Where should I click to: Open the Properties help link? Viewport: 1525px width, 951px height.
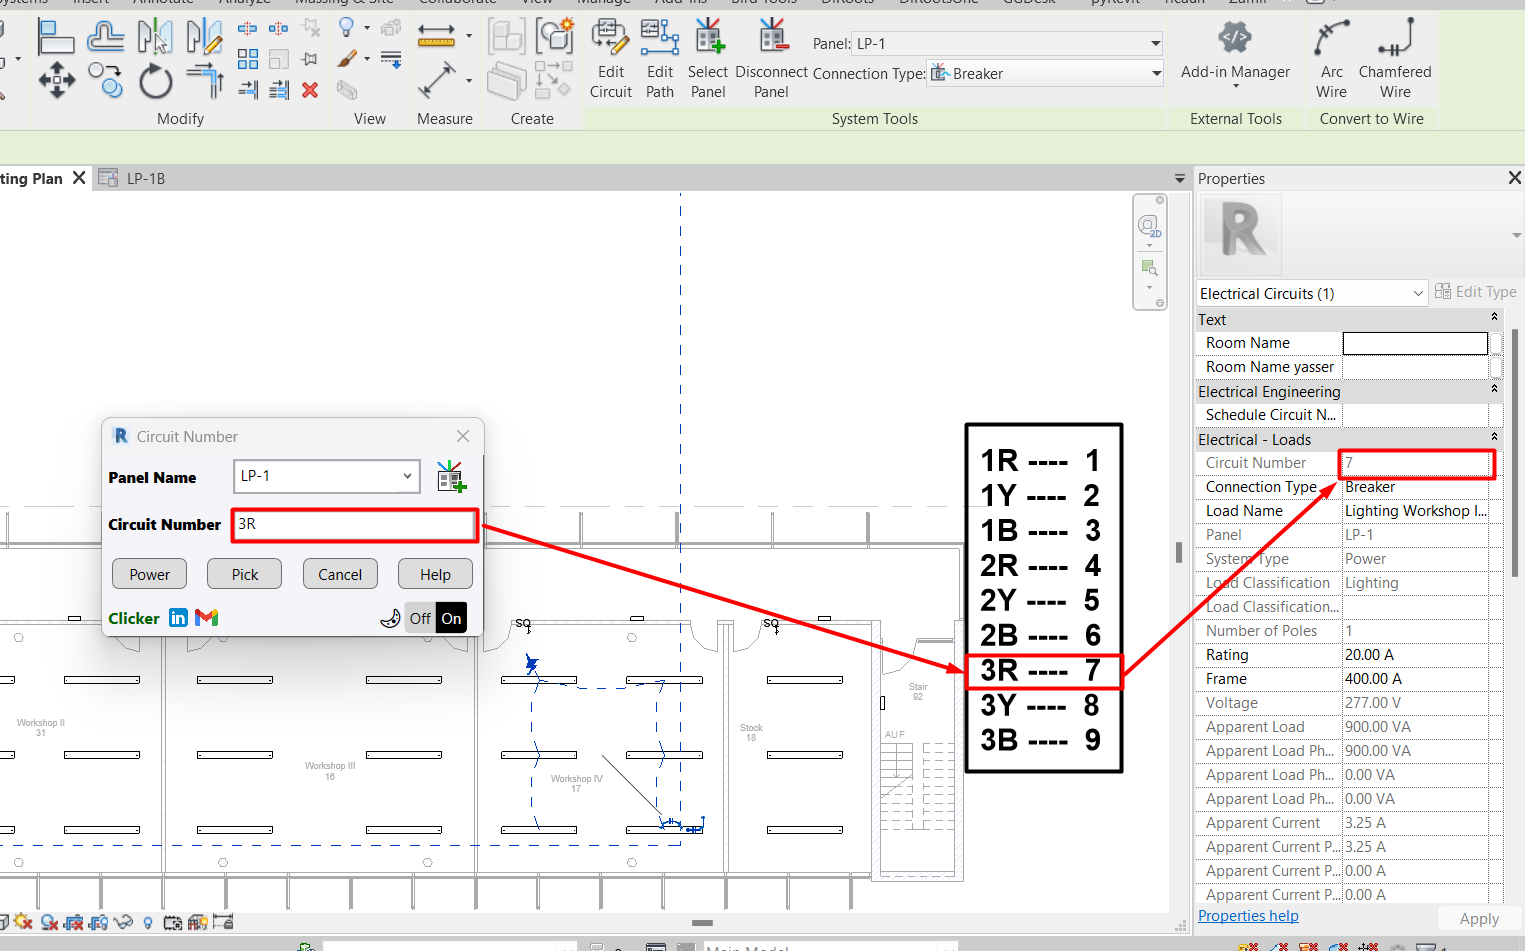click(1248, 916)
